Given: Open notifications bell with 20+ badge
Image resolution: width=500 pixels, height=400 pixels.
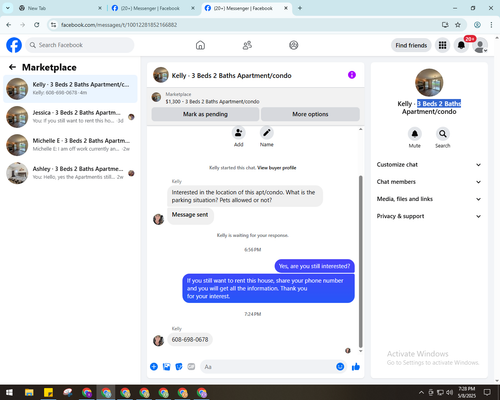Looking at the screenshot, I should (461, 45).
